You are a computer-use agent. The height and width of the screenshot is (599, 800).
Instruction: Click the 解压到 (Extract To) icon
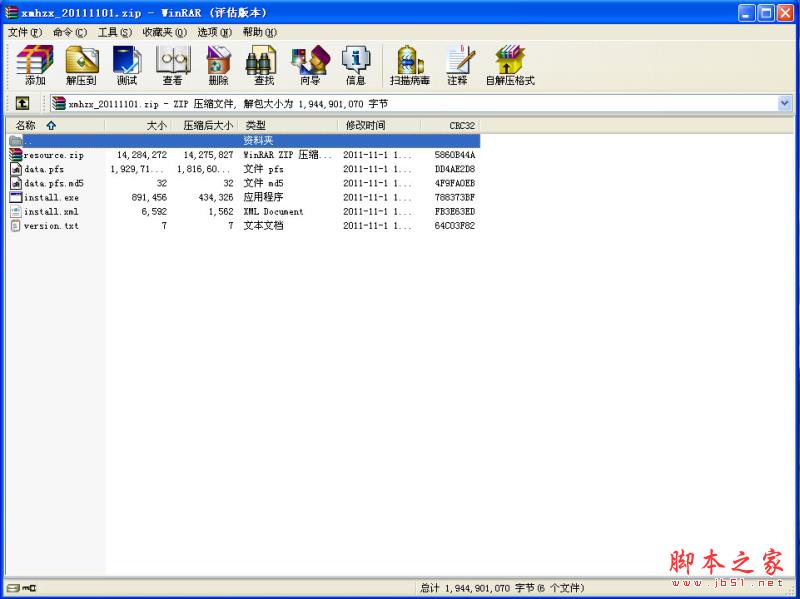[82, 64]
